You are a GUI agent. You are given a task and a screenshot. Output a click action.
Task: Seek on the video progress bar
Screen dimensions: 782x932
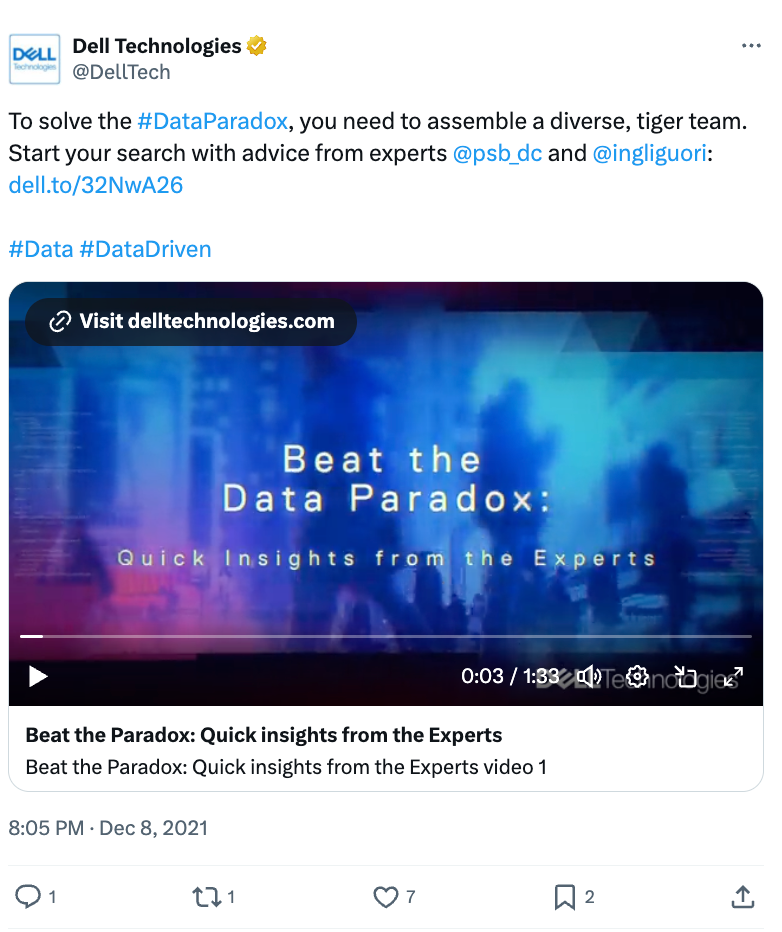pos(386,636)
